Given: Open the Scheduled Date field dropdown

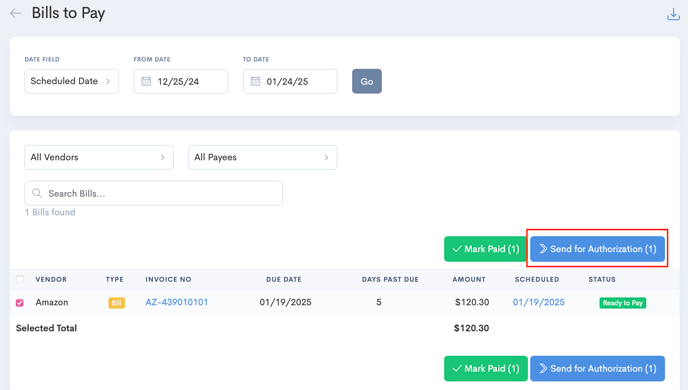Looking at the screenshot, I should coord(72,81).
